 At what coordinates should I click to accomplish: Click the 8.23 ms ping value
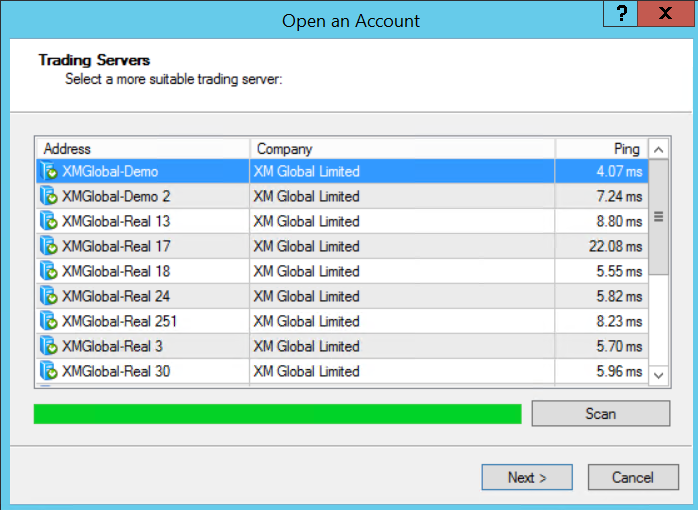619,321
